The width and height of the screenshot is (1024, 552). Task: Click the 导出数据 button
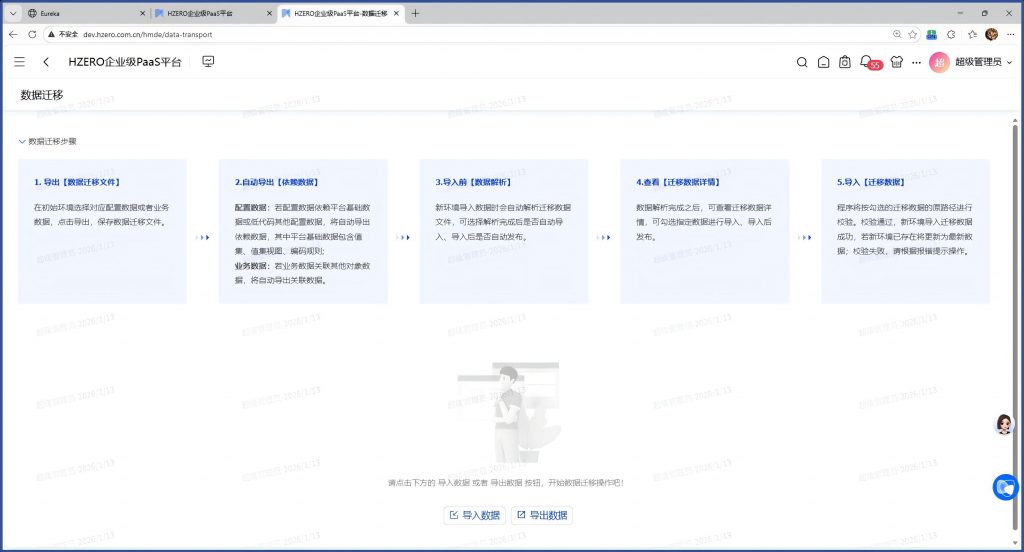pyautogui.click(x=541, y=515)
